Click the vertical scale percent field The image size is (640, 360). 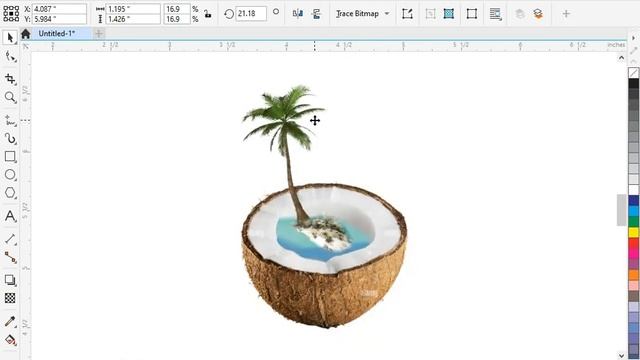177,19
